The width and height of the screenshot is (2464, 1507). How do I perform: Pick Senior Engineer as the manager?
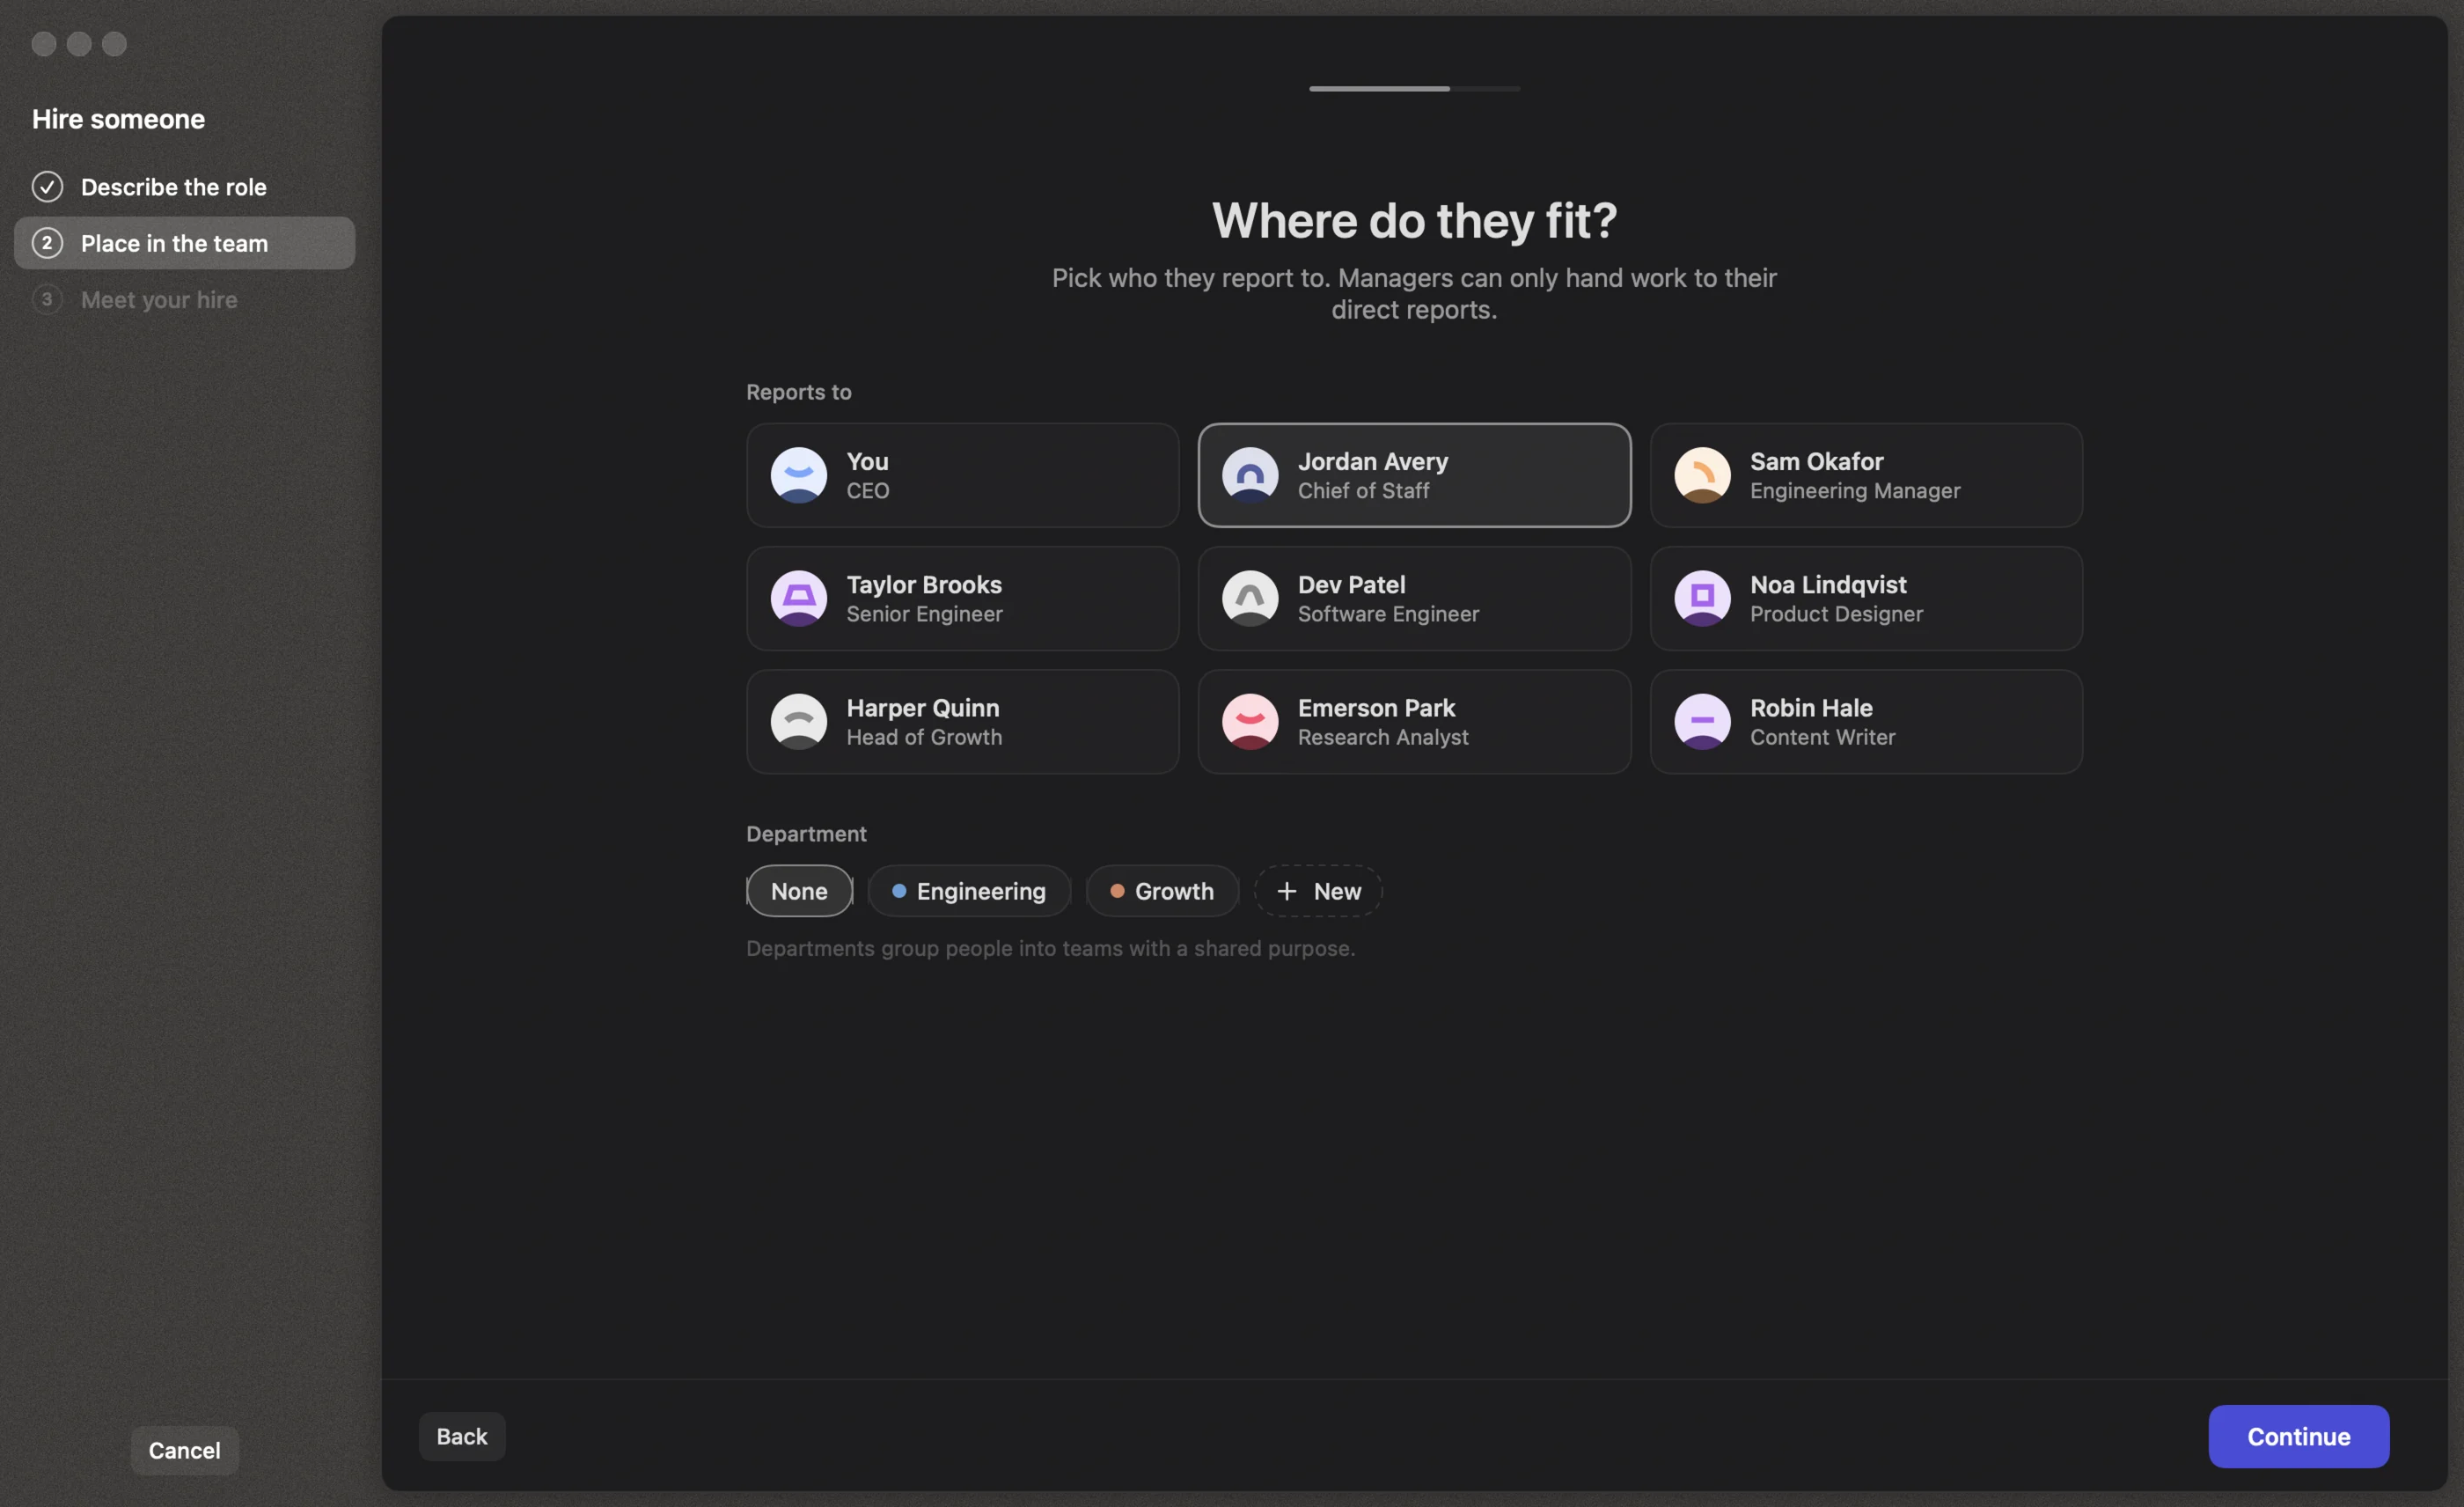962,598
